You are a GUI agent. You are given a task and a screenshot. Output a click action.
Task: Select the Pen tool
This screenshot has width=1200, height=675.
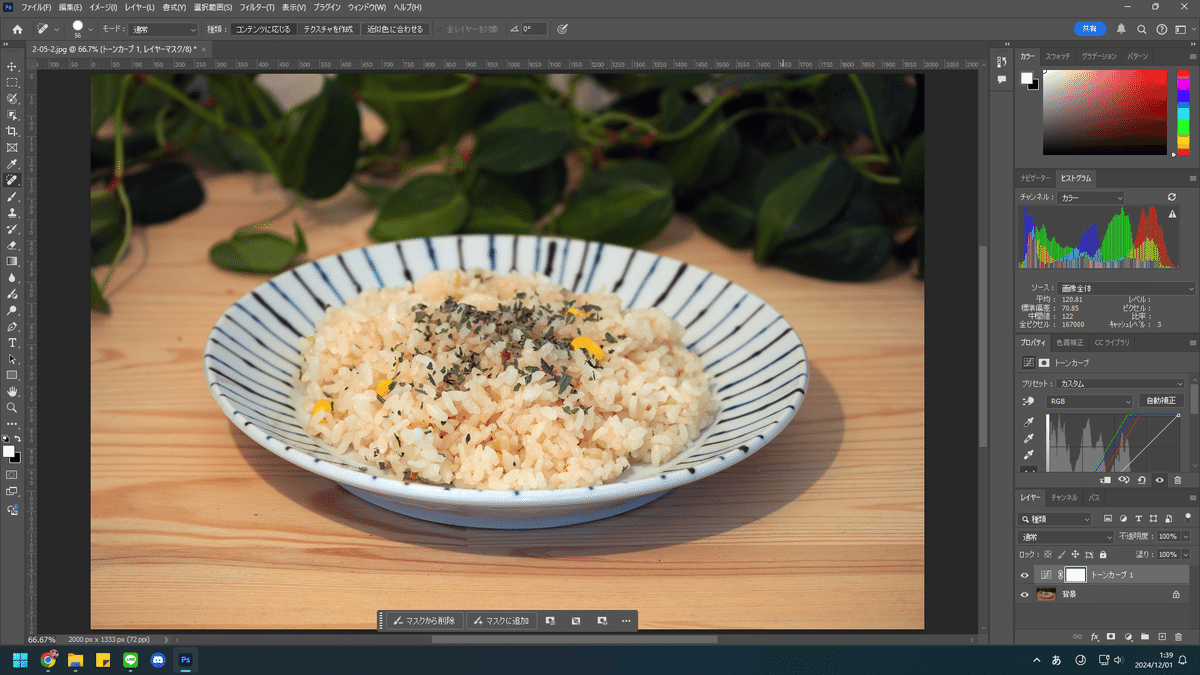click(x=12, y=326)
